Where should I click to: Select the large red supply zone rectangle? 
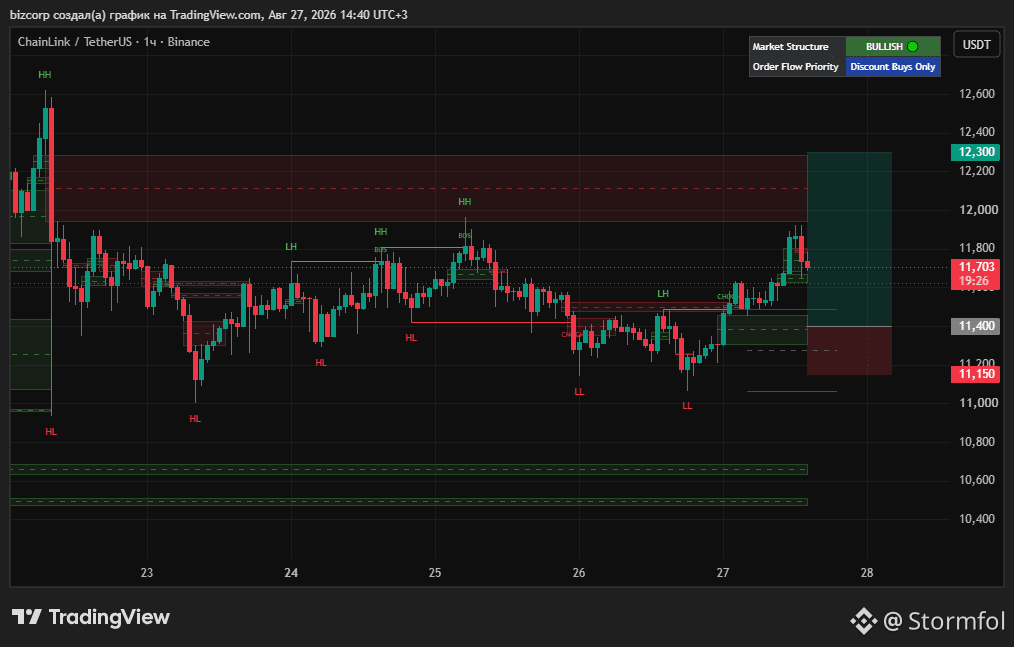(430, 188)
